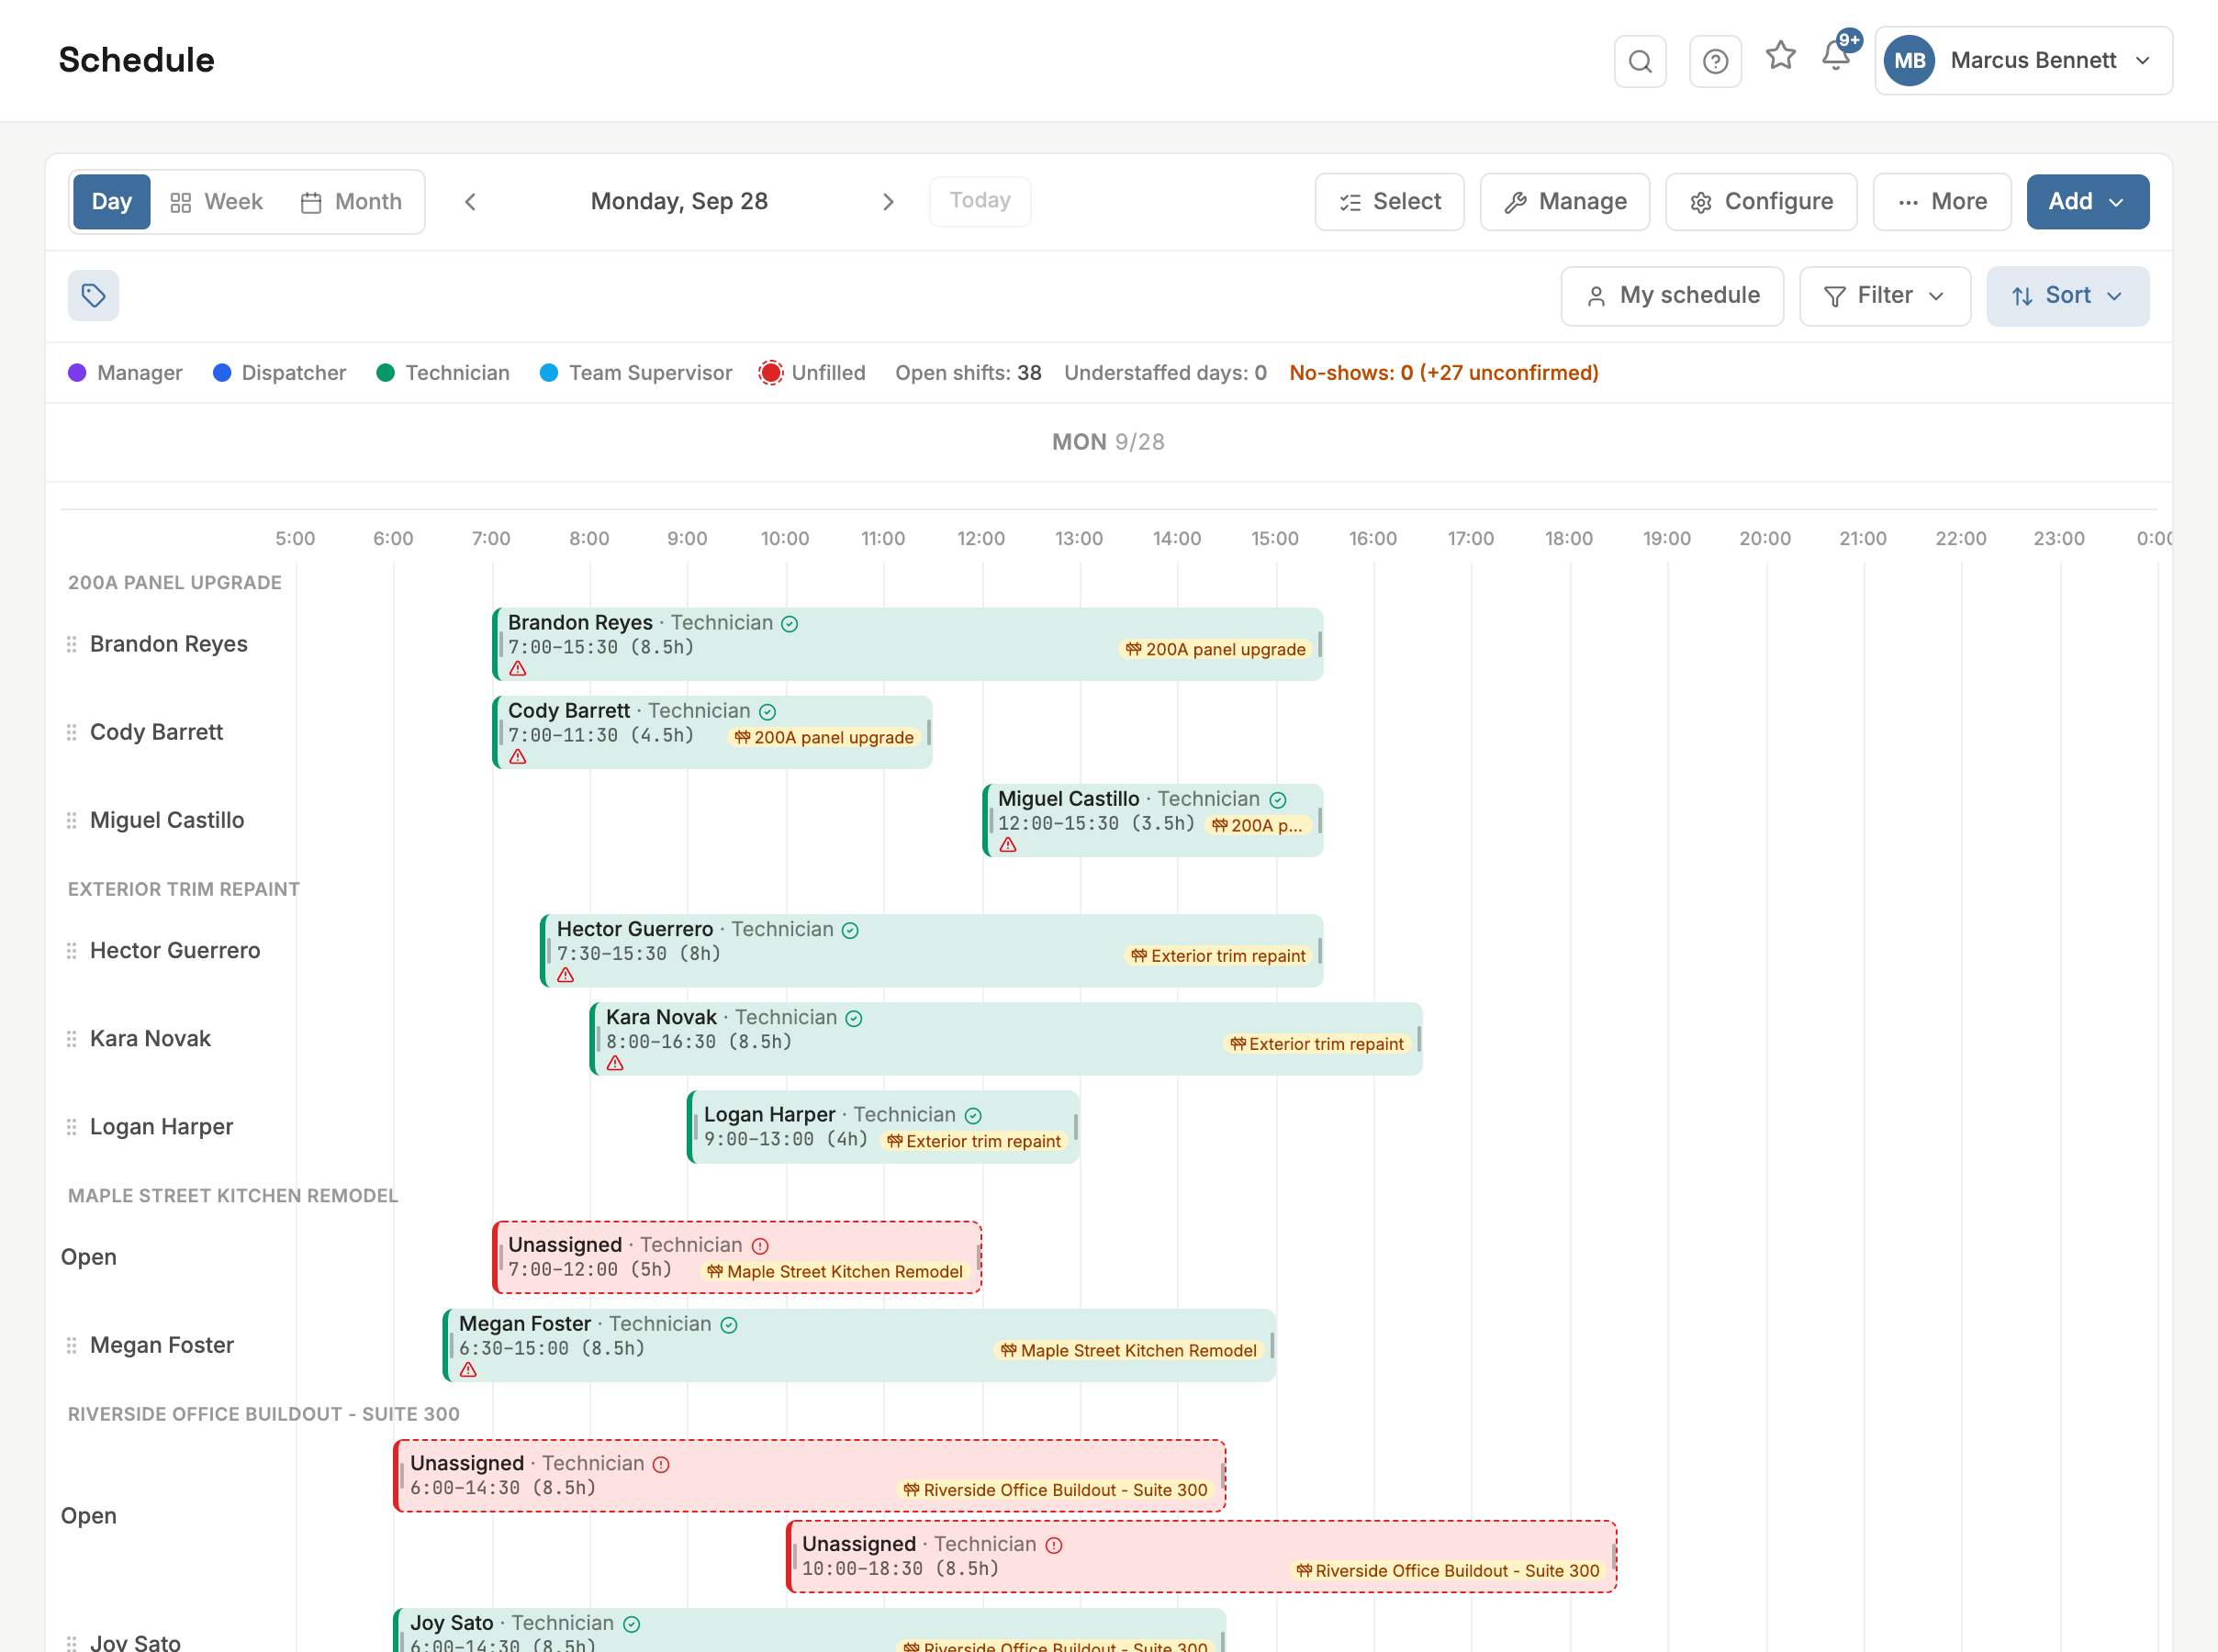This screenshot has width=2218, height=1652.
Task: Click drag handle next to Brandon Reyes
Action: point(71,644)
